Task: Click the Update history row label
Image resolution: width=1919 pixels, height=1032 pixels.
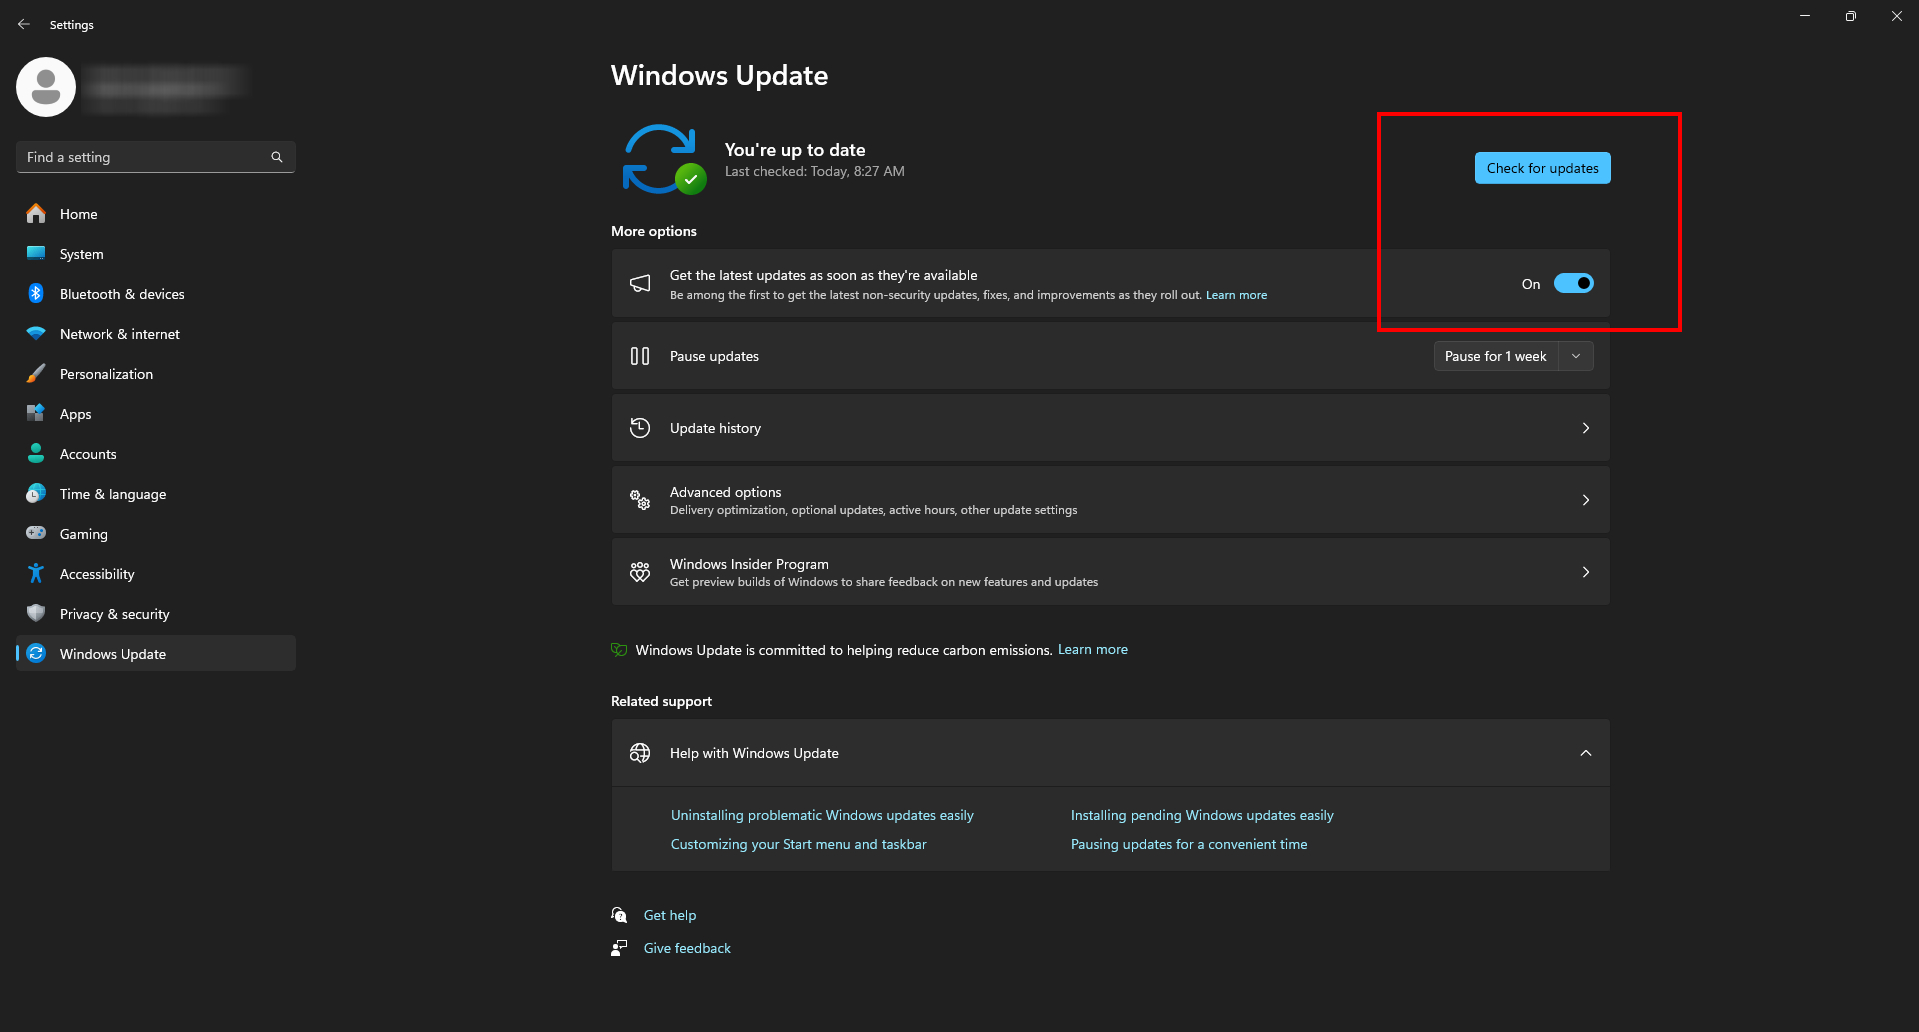Action: (715, 428)
